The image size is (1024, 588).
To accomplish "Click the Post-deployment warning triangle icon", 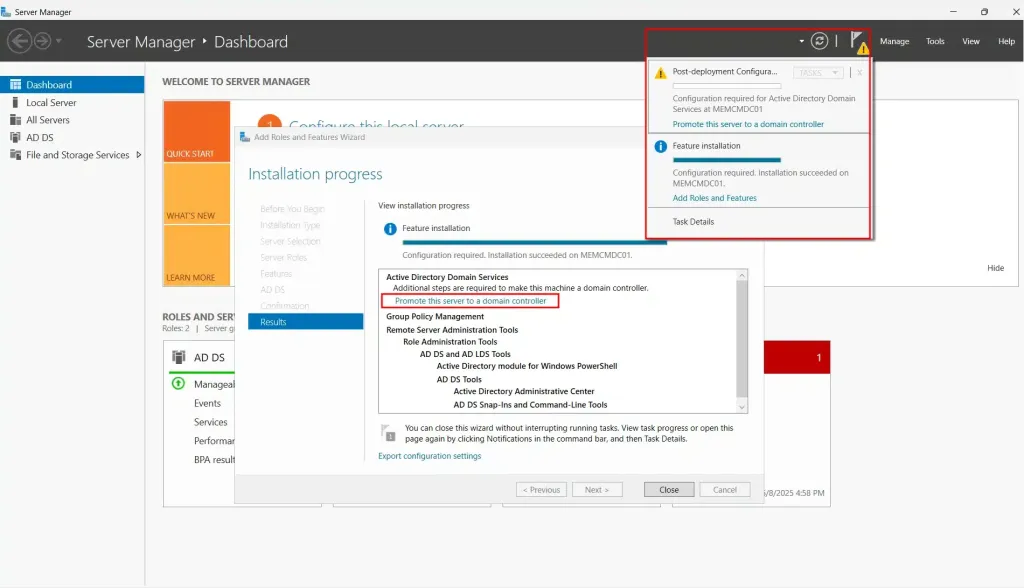I will 660,73.
